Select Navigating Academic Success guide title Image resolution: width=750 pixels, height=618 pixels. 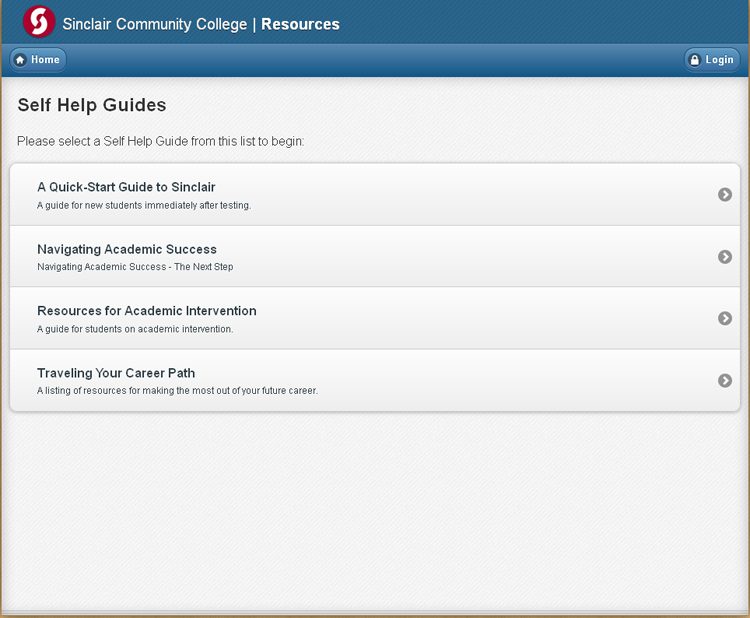(127, 249)
